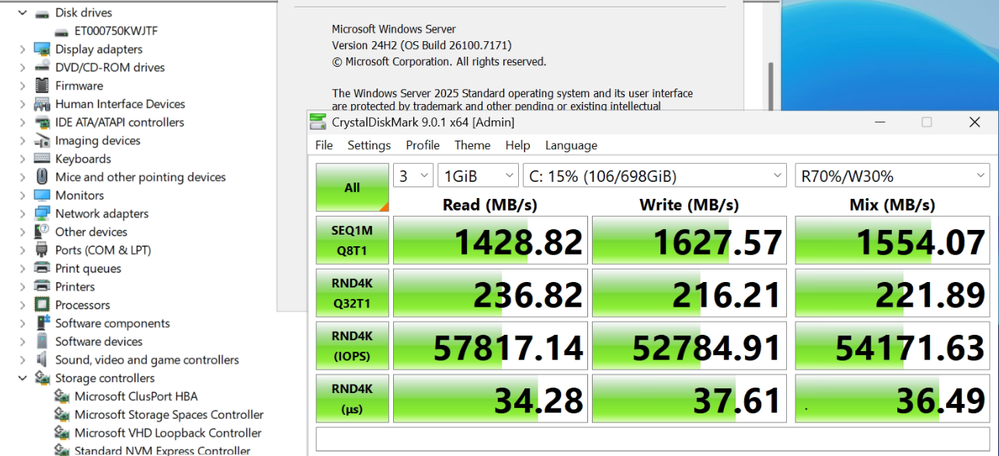
Task: Collapse the Disk drives tree node
Action: pyautogui.click(x=22, y=13)
